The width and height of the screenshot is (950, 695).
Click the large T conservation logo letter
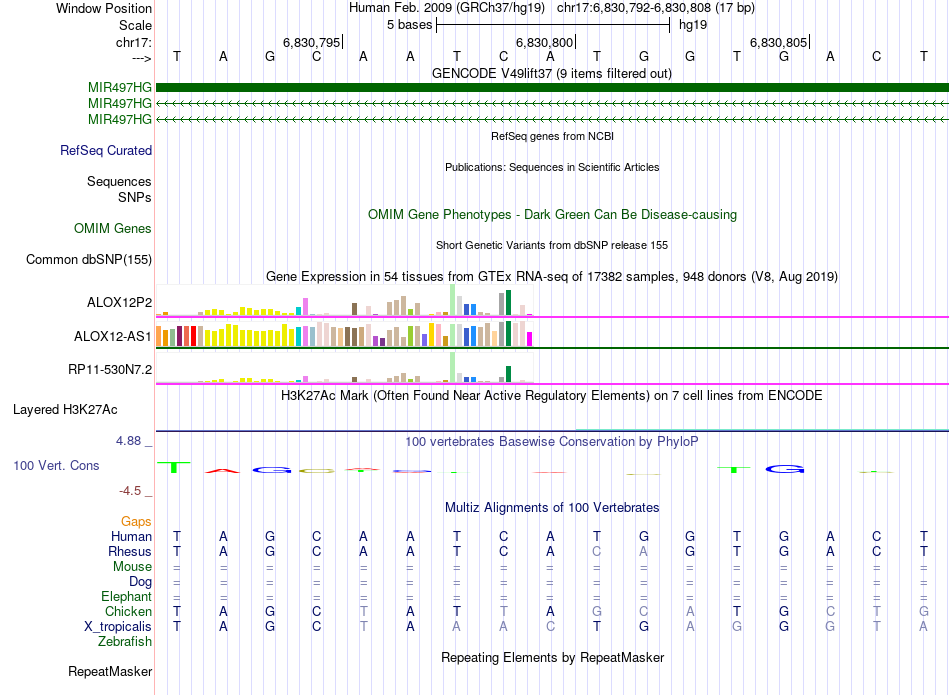click(174, 467)
